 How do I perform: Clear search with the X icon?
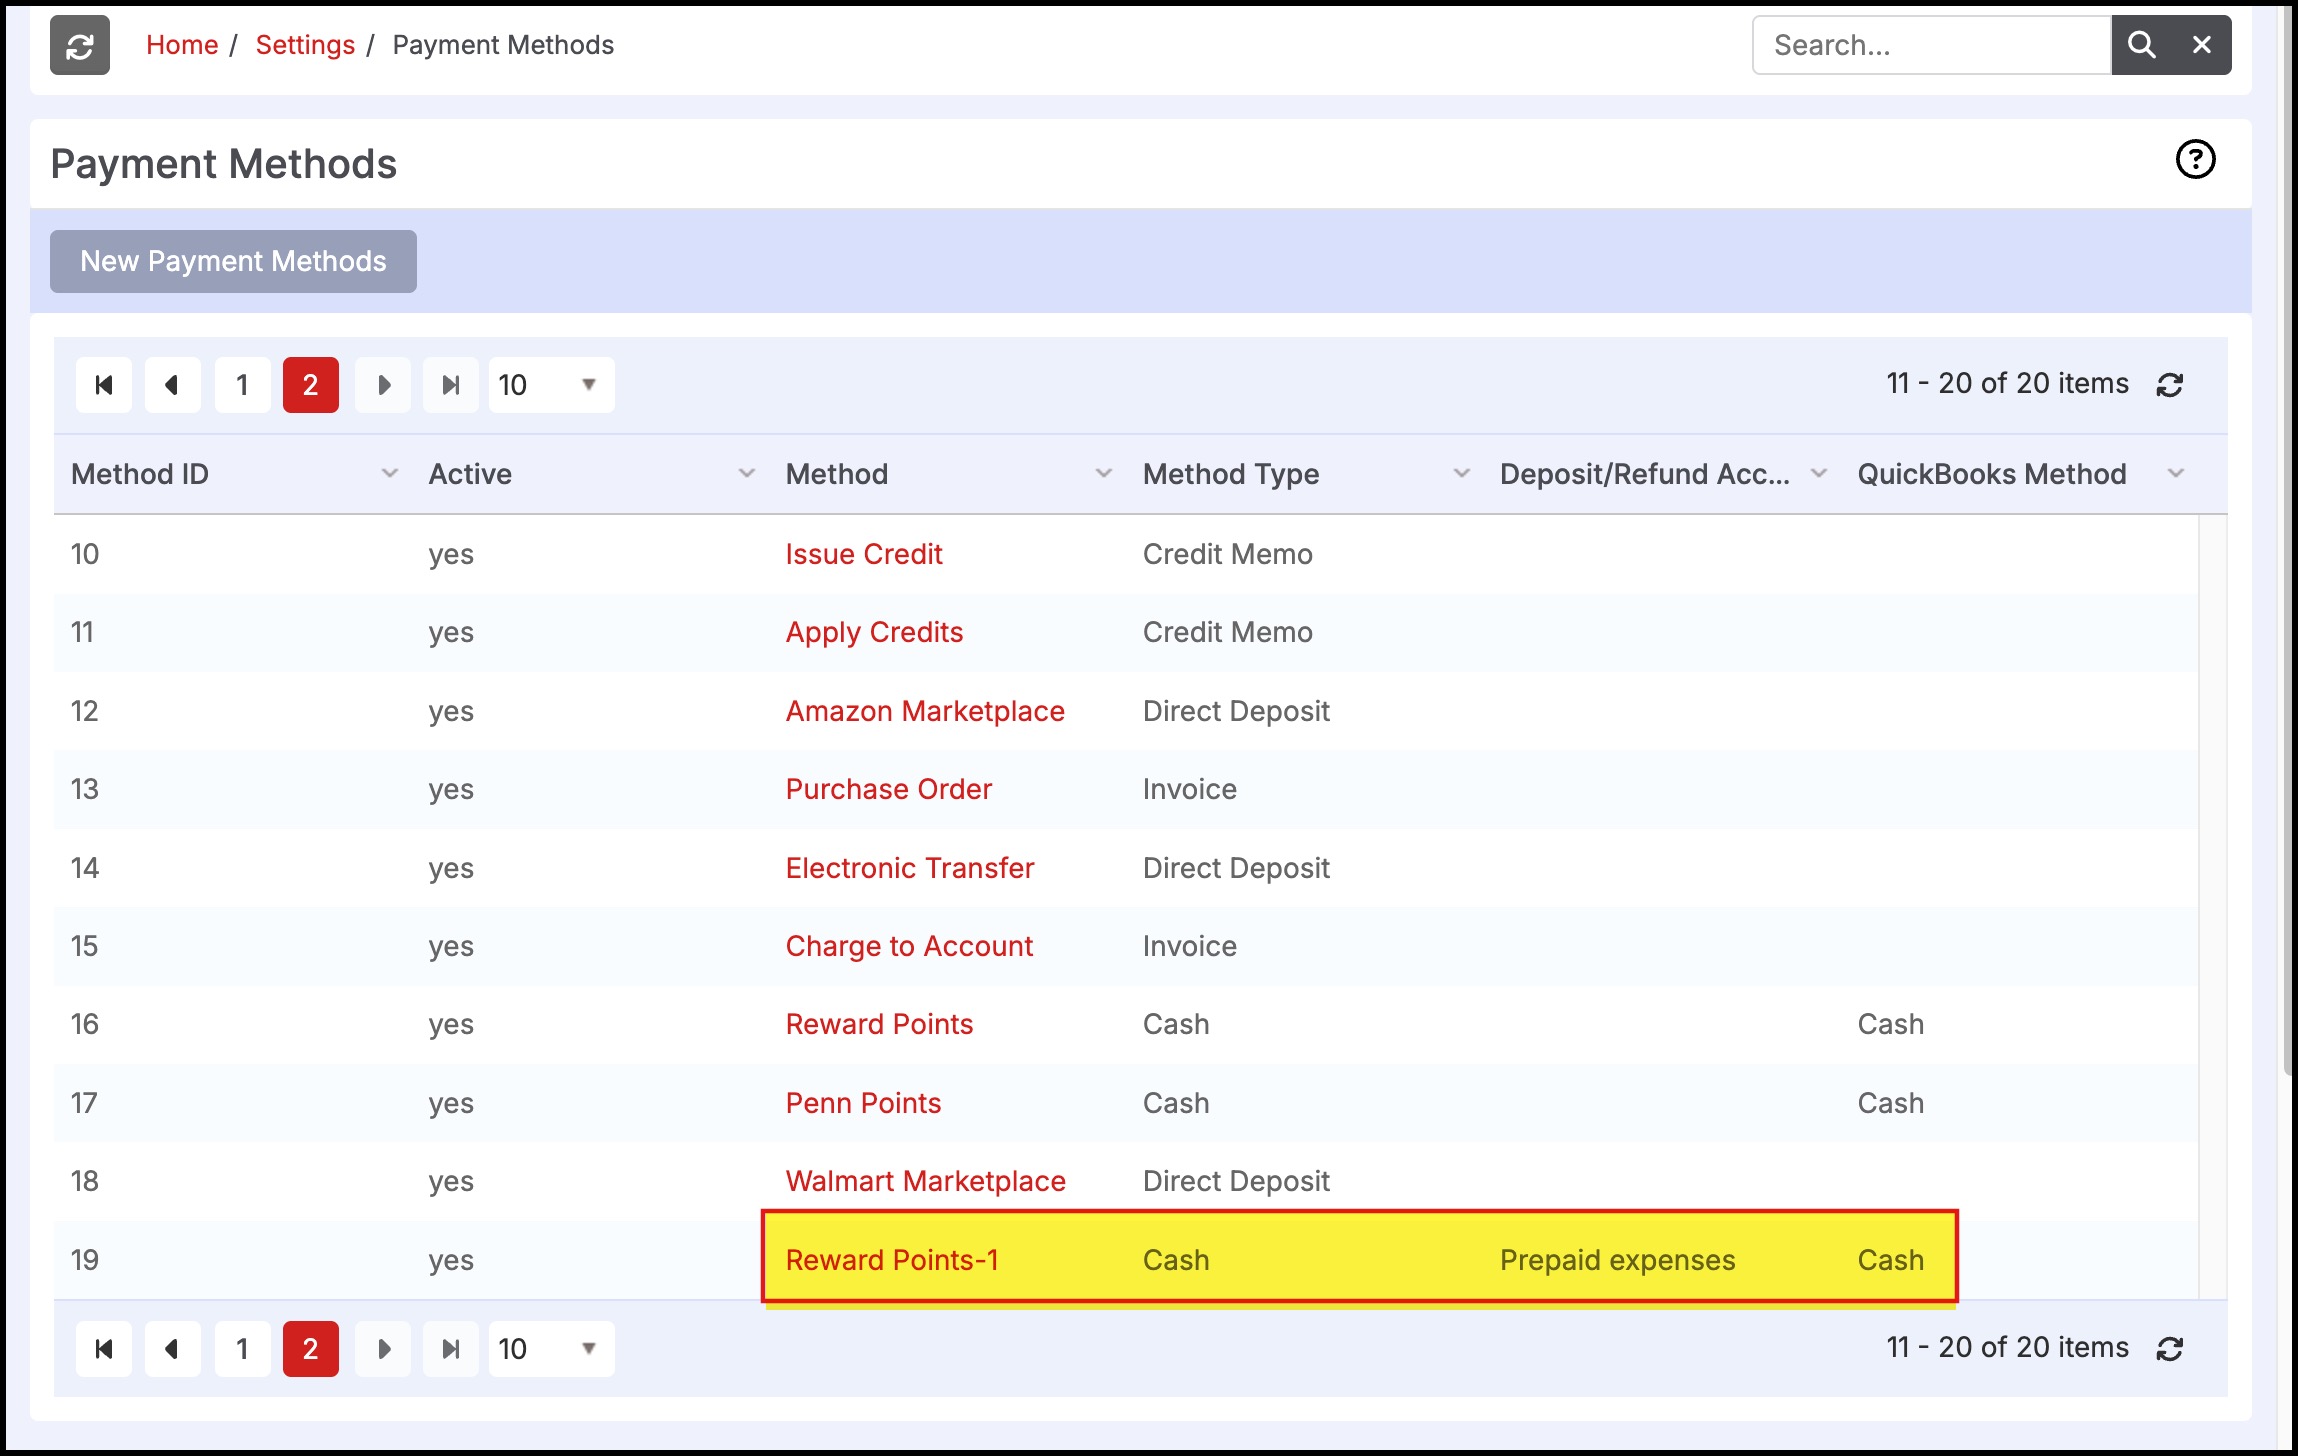point(2201,45)
